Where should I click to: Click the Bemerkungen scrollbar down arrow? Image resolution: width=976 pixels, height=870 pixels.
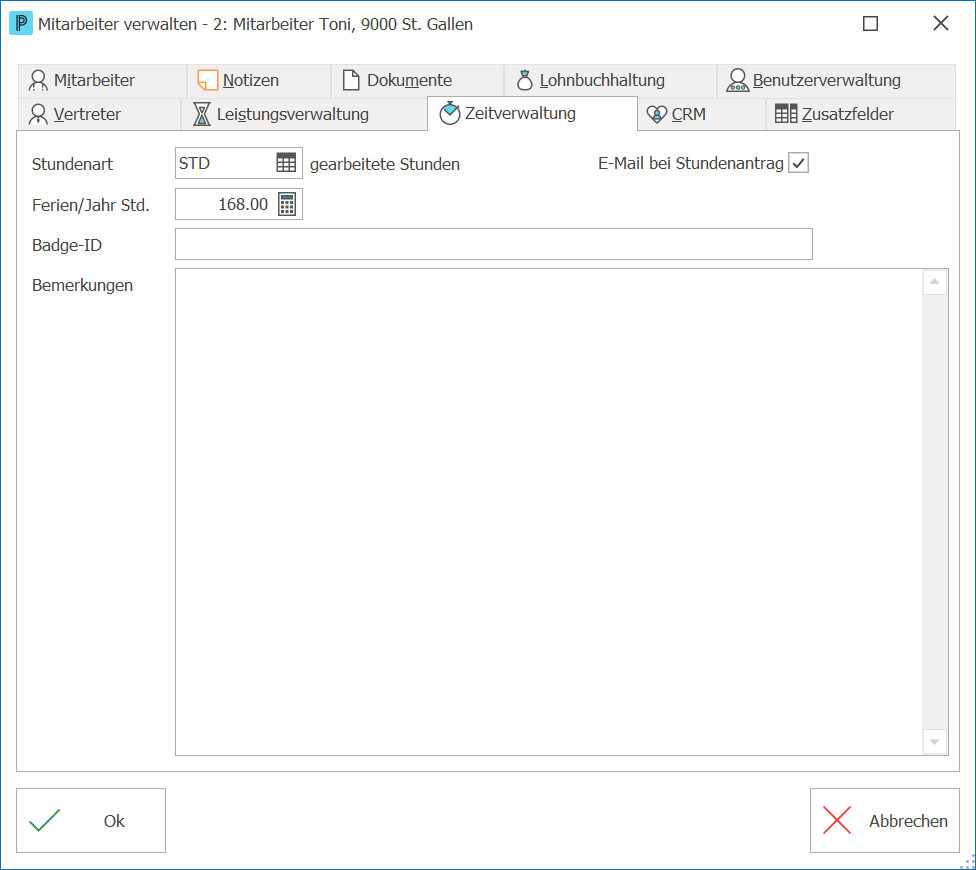[934, 742]
